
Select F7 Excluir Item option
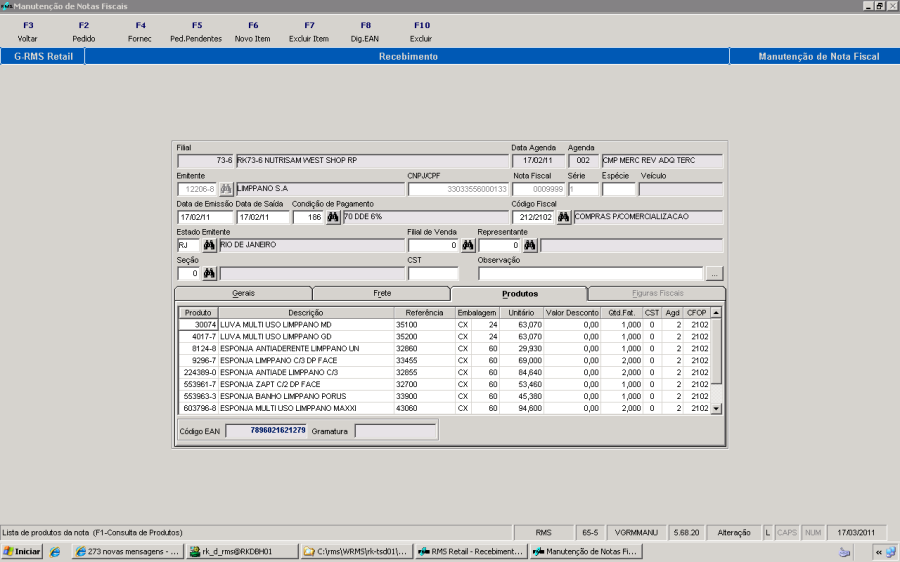pos(309,31)
